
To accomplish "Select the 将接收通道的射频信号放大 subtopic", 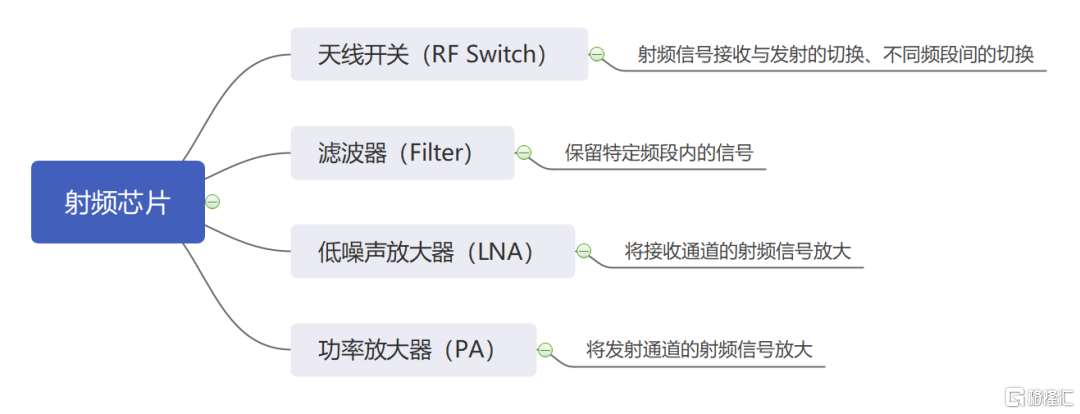I will [x=737, y=251].
